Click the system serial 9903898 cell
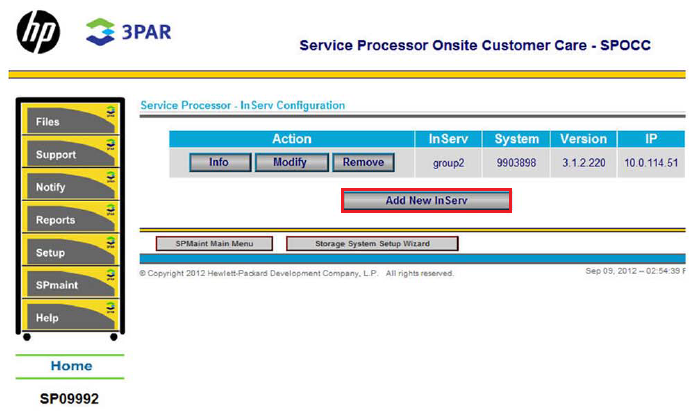This screenshot has width=699, height=419. tap(517, 163)
